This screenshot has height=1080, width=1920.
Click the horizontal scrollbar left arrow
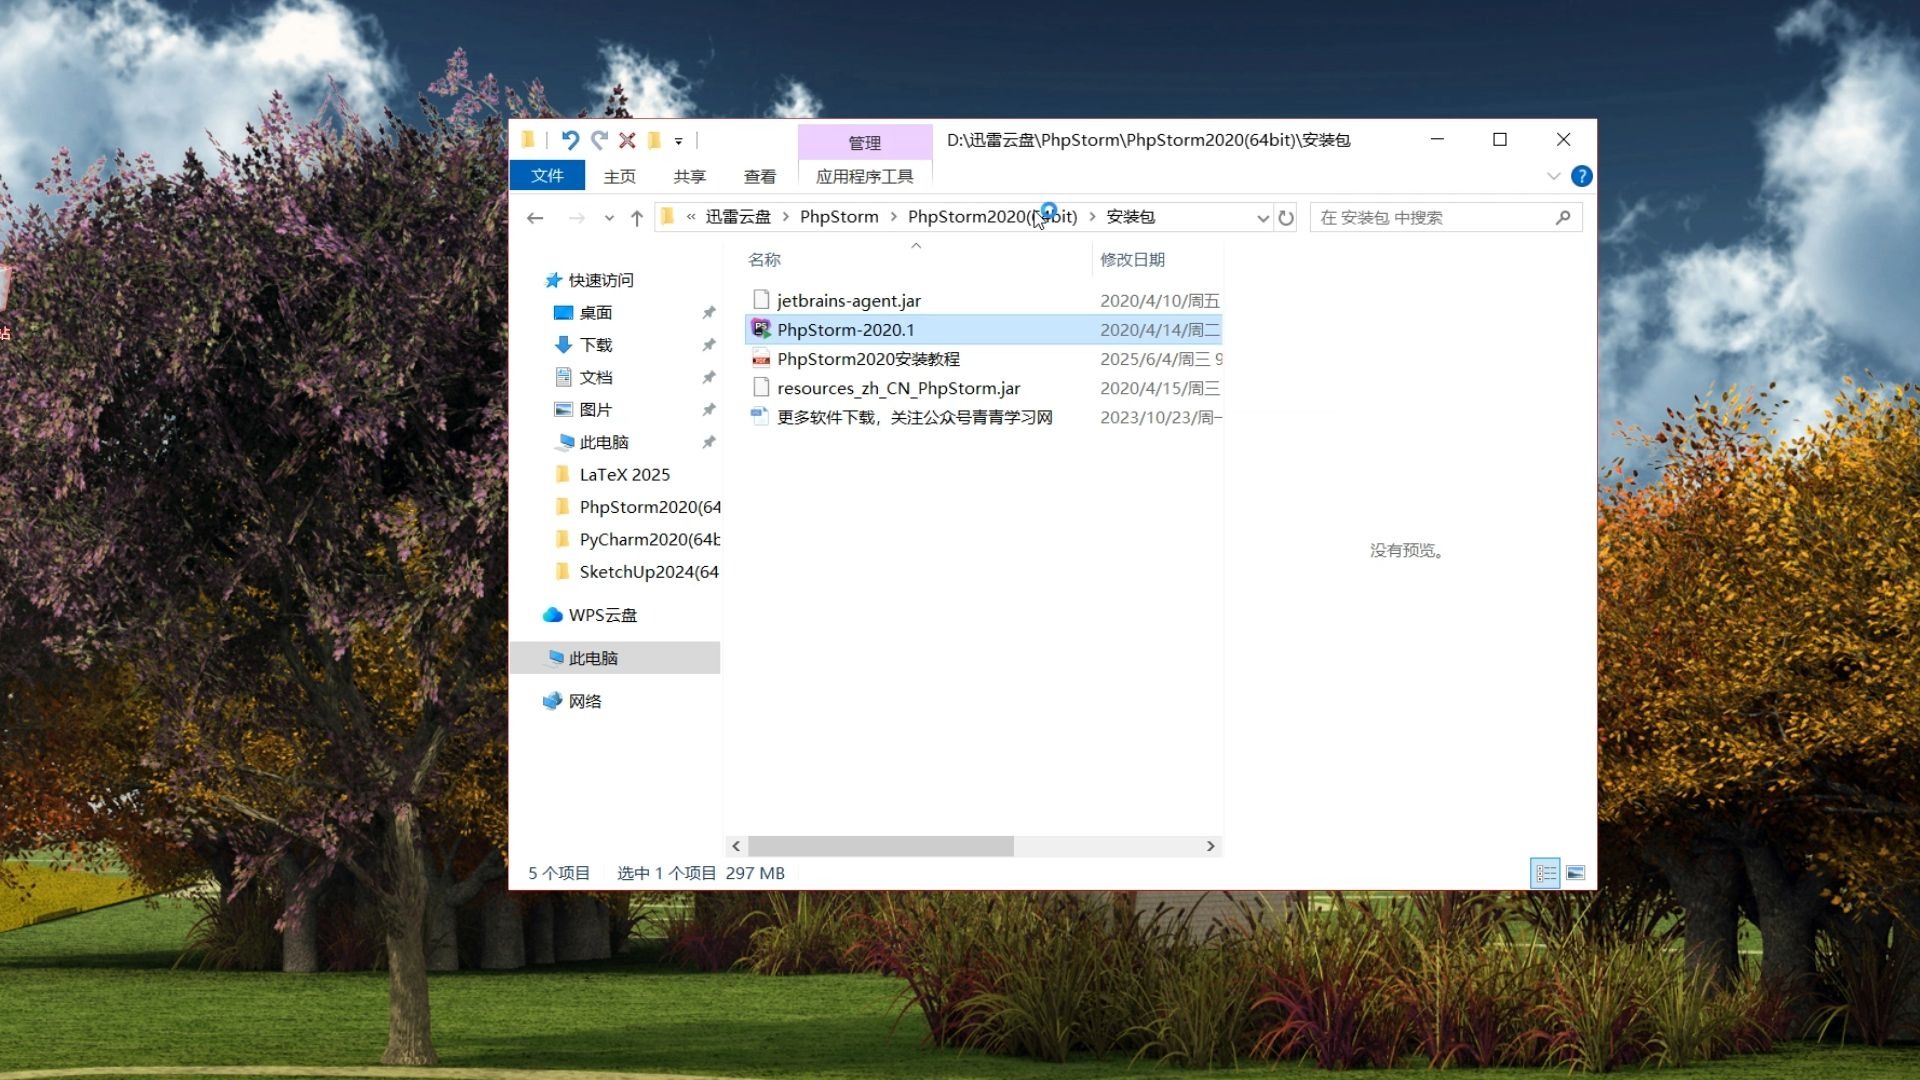pyautogui.click(x=737, y=846)
